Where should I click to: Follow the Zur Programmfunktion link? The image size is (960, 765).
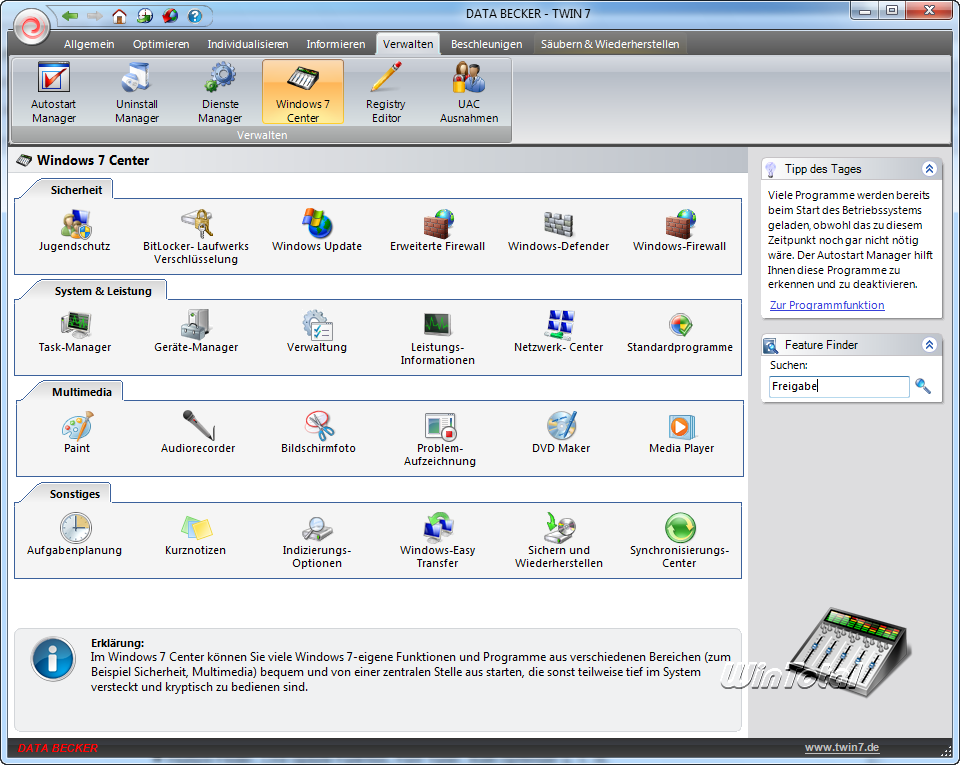click(x=827, y=305)
